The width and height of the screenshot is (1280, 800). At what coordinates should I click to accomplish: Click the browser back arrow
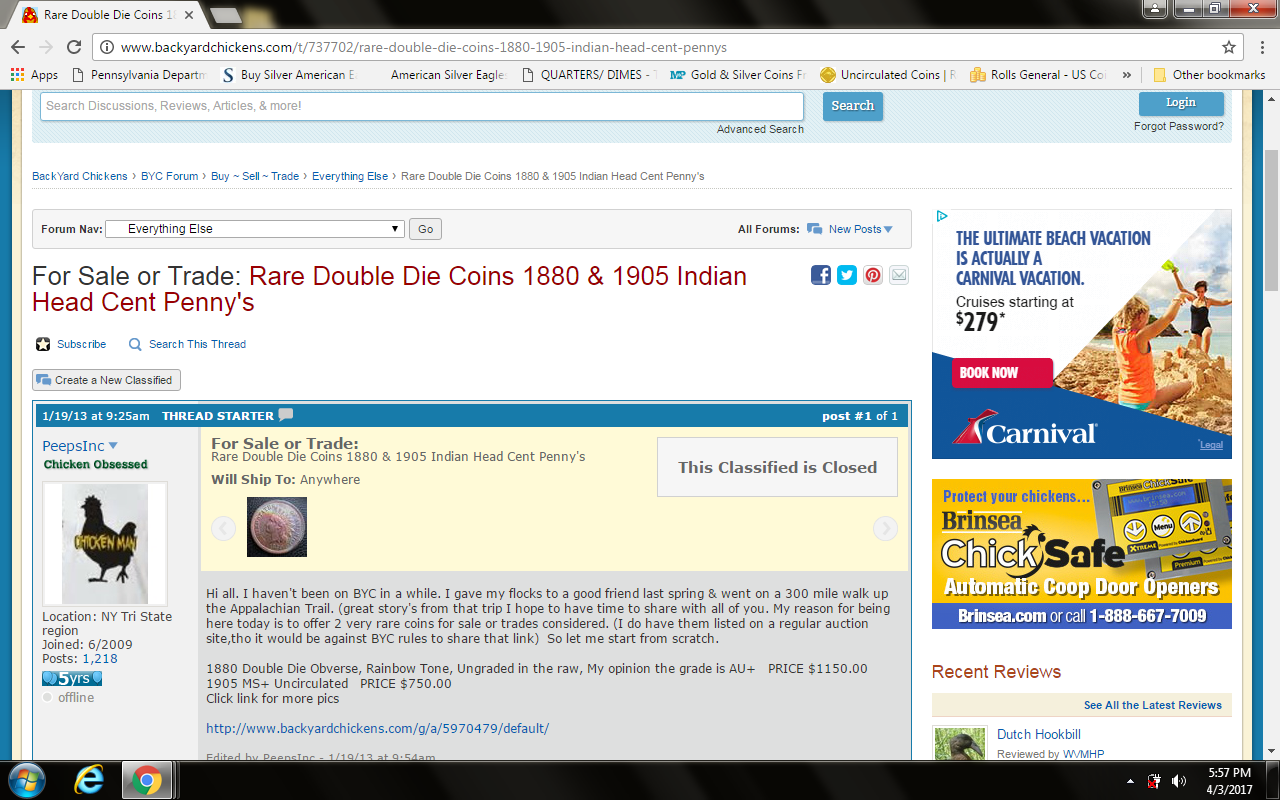(x=18, y=47)
